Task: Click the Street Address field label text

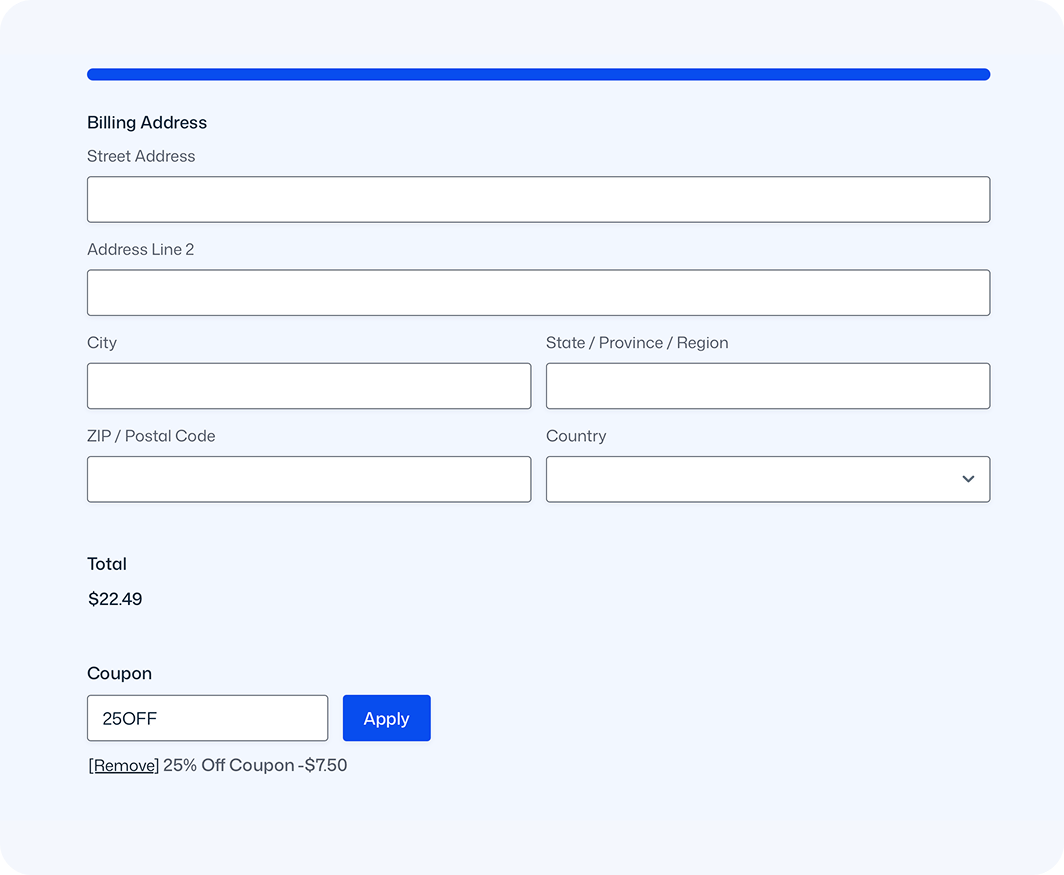Action: pyautogui.click(x=141, y=156)
